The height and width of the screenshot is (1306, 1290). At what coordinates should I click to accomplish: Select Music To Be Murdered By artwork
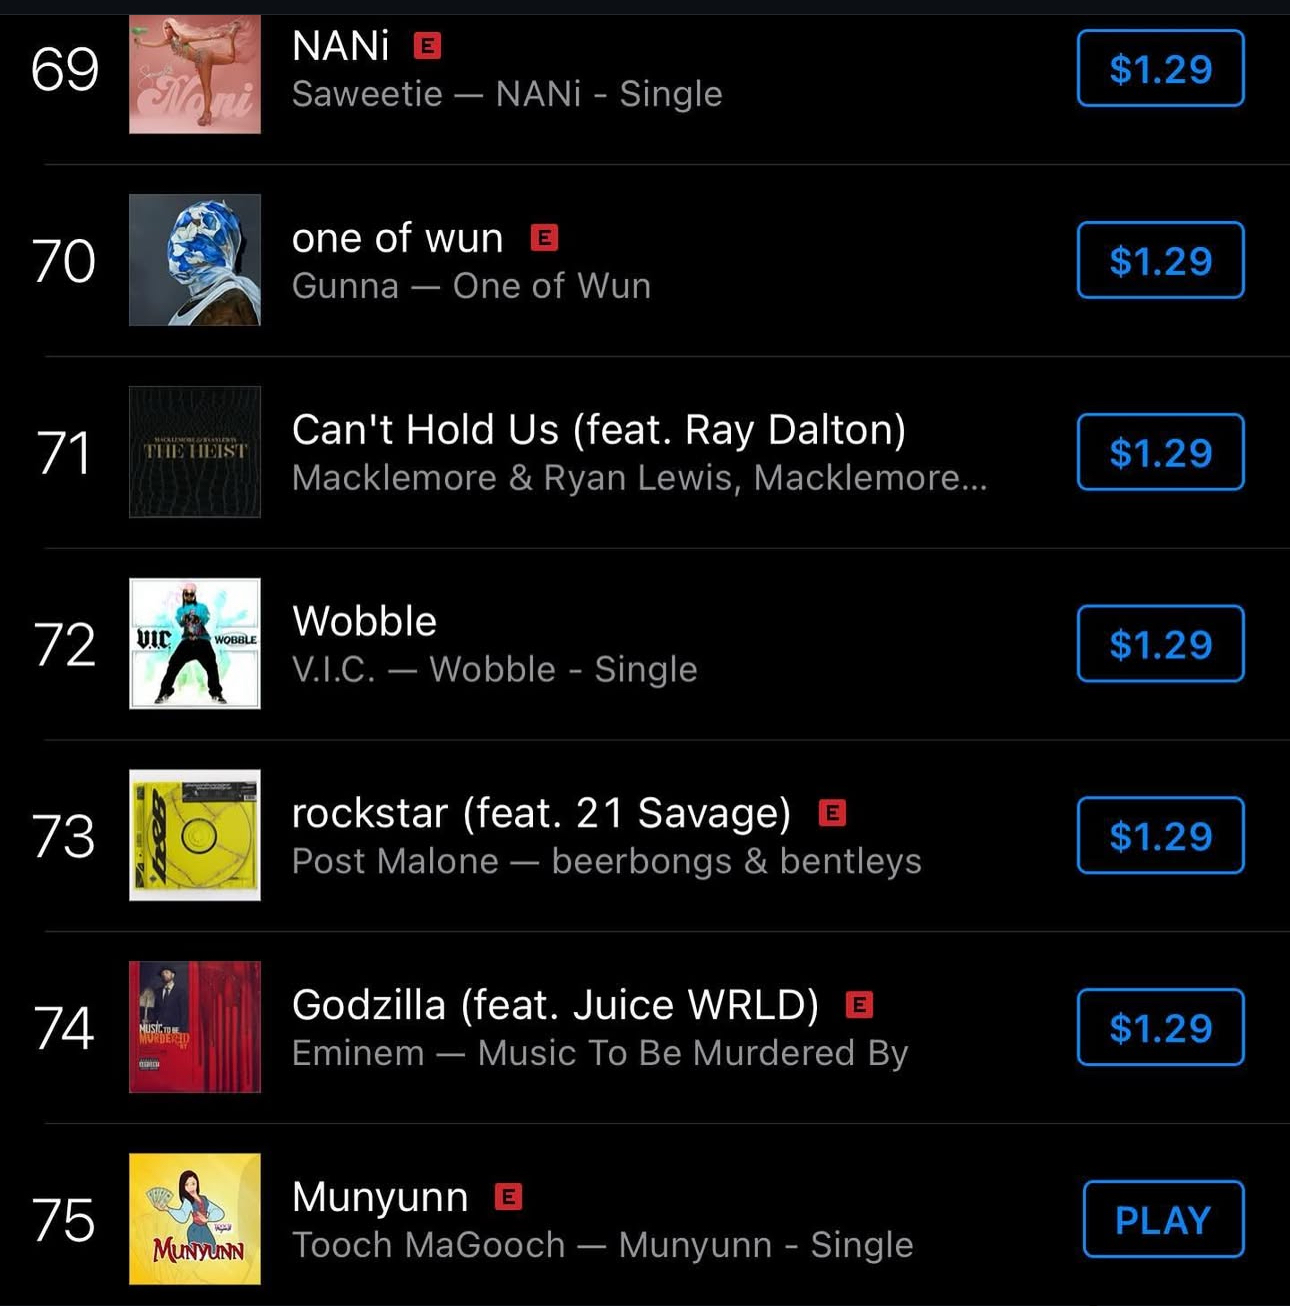tap(195, 1027)
